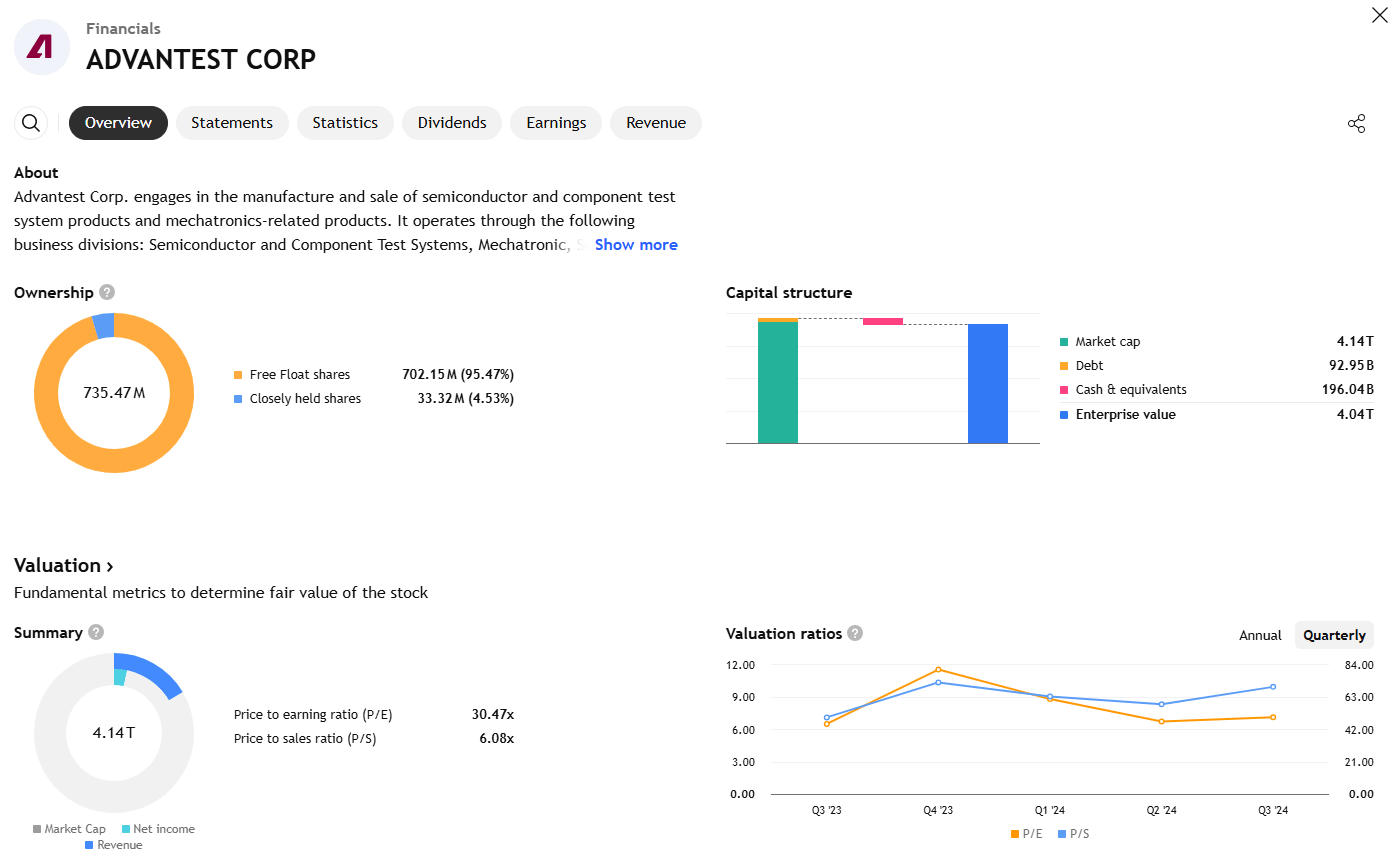Click the blue enterprise value bar
The image size is (1398, 863).
tap(988, 383)
